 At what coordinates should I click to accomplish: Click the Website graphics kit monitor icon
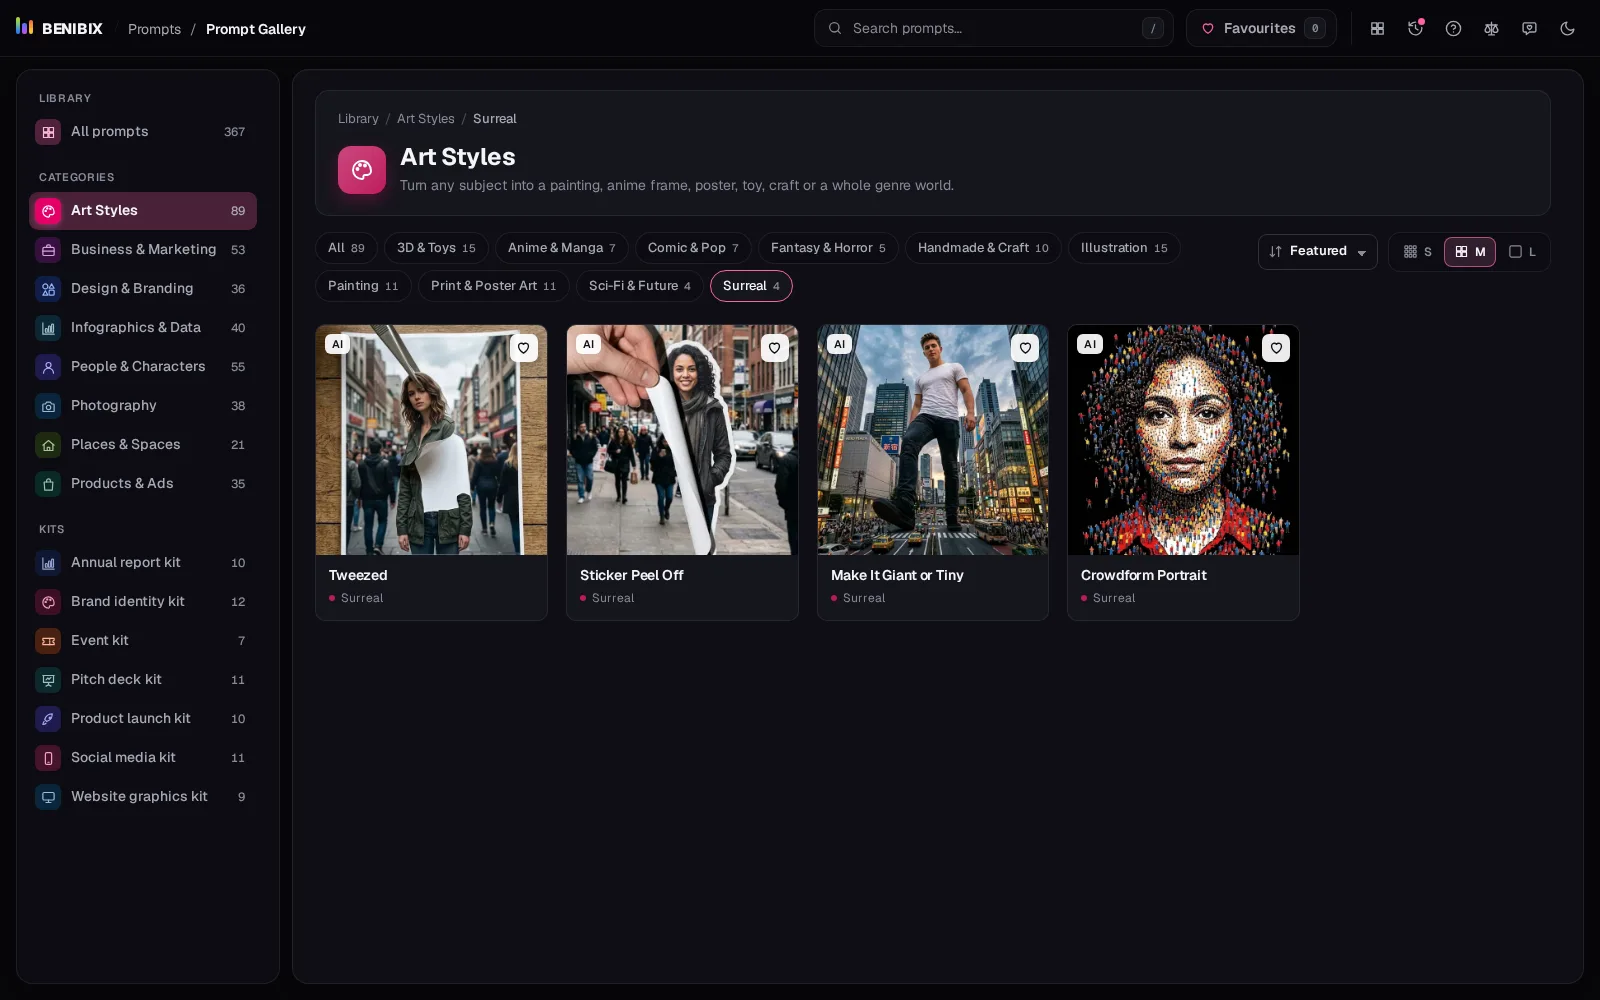(48, 797)
